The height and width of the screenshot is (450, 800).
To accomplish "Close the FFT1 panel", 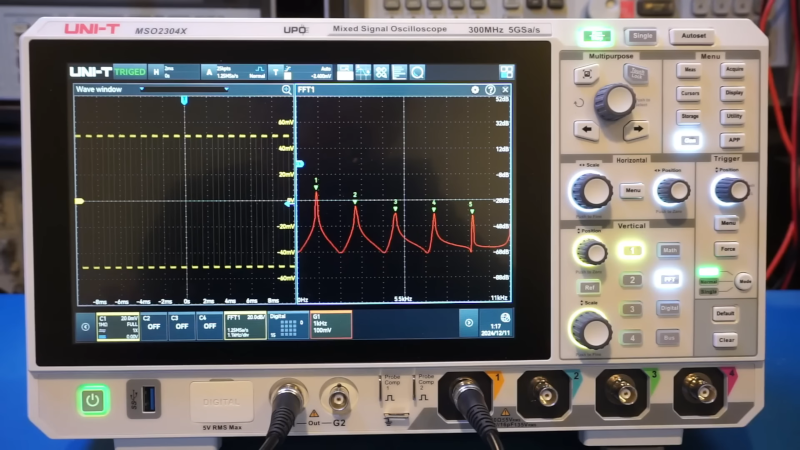I will coord(505,90).
